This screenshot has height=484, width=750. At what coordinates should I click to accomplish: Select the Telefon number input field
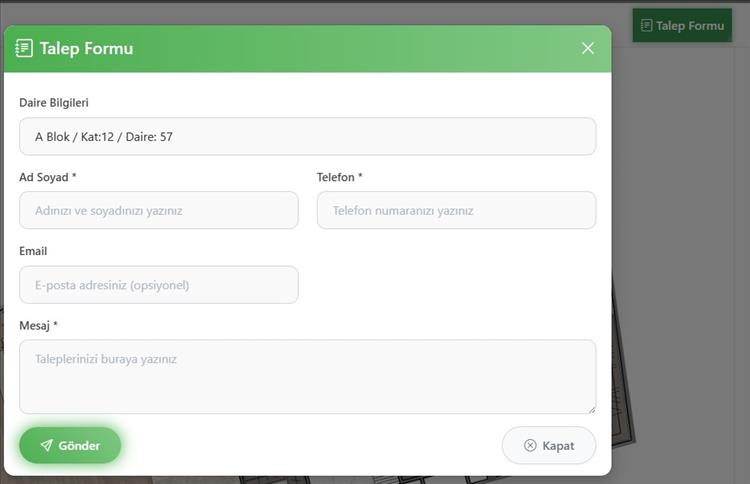[x=456, y=211]
